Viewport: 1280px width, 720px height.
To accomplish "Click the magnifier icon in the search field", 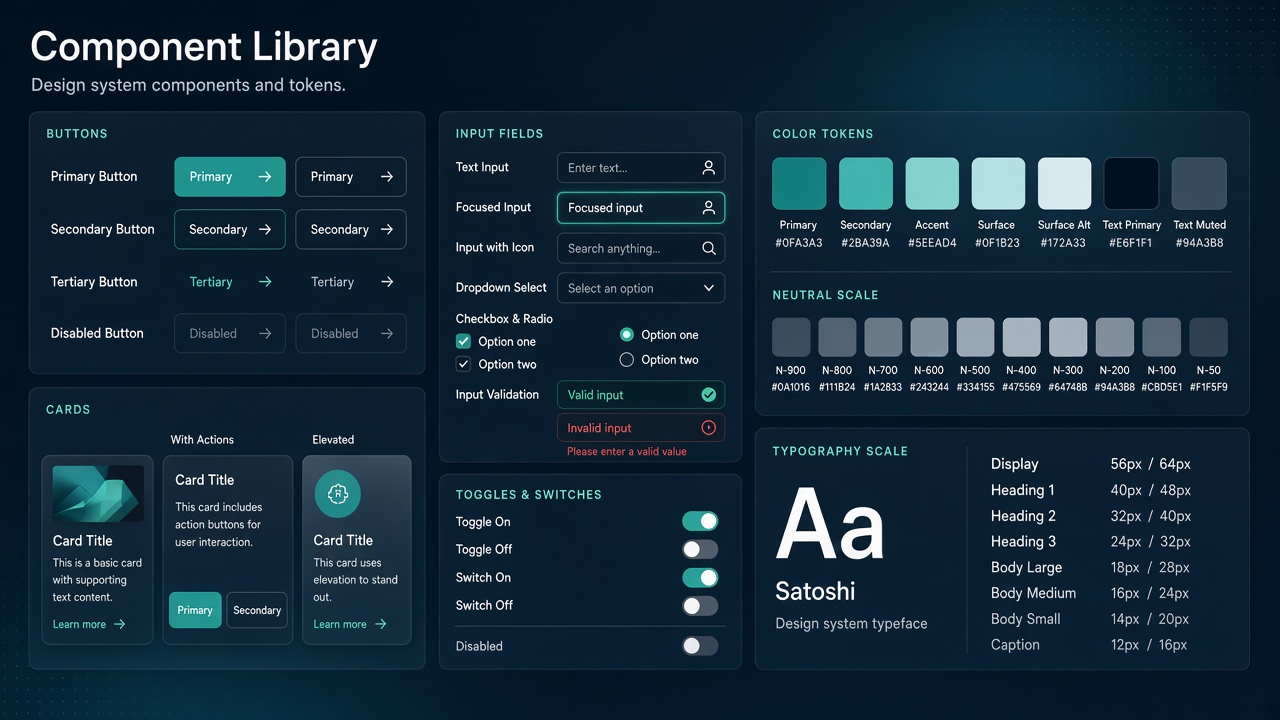I will [708, 248].
